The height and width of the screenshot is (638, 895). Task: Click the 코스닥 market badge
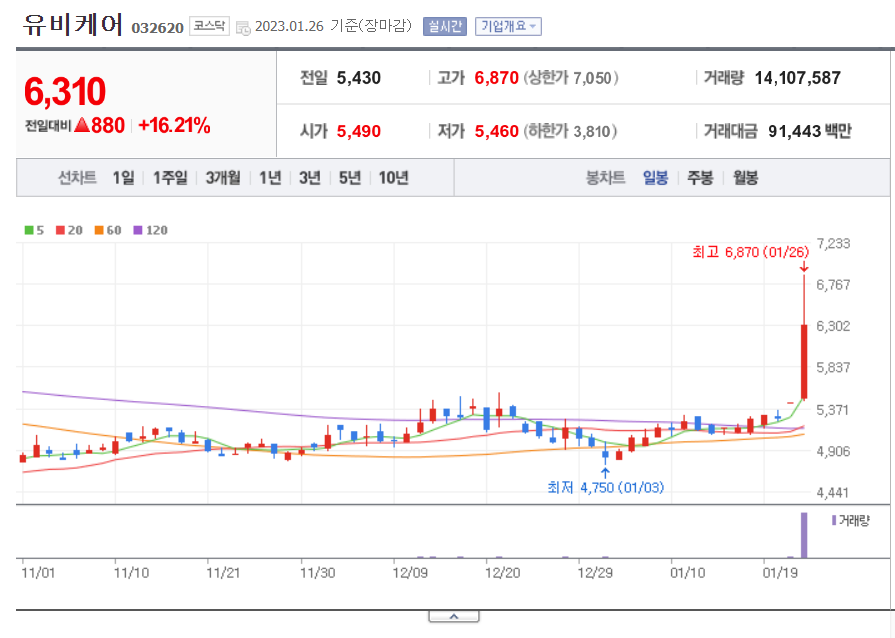pos(209,26)
